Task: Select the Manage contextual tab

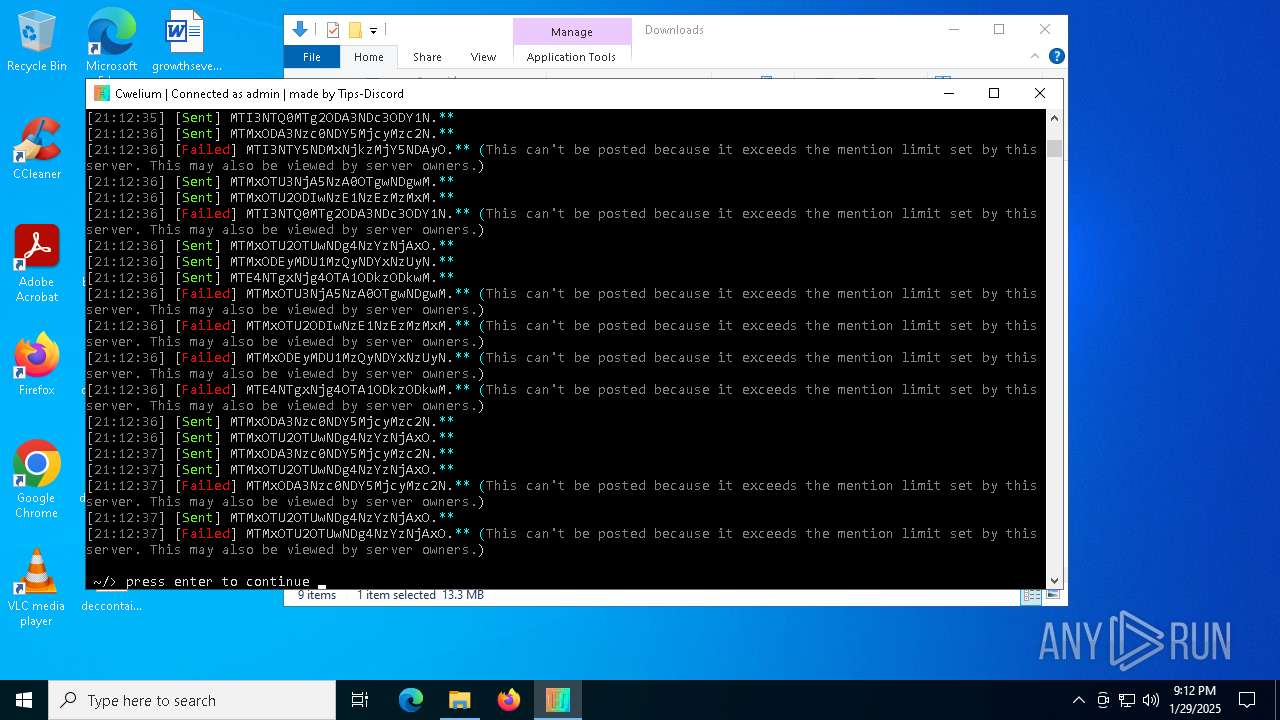Action: (x=572, y=32)
